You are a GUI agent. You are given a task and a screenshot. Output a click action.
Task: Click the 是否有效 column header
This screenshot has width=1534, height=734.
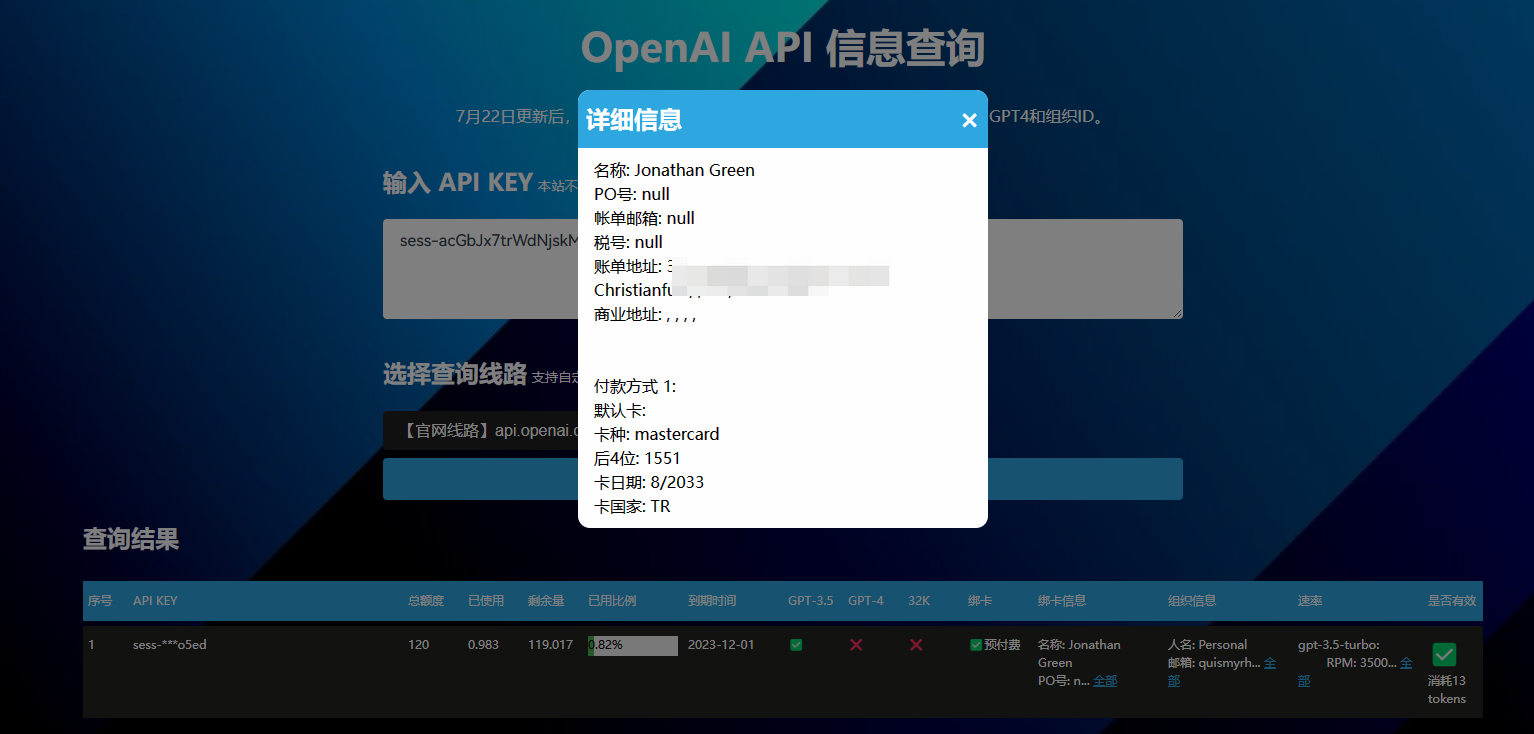1452,601
